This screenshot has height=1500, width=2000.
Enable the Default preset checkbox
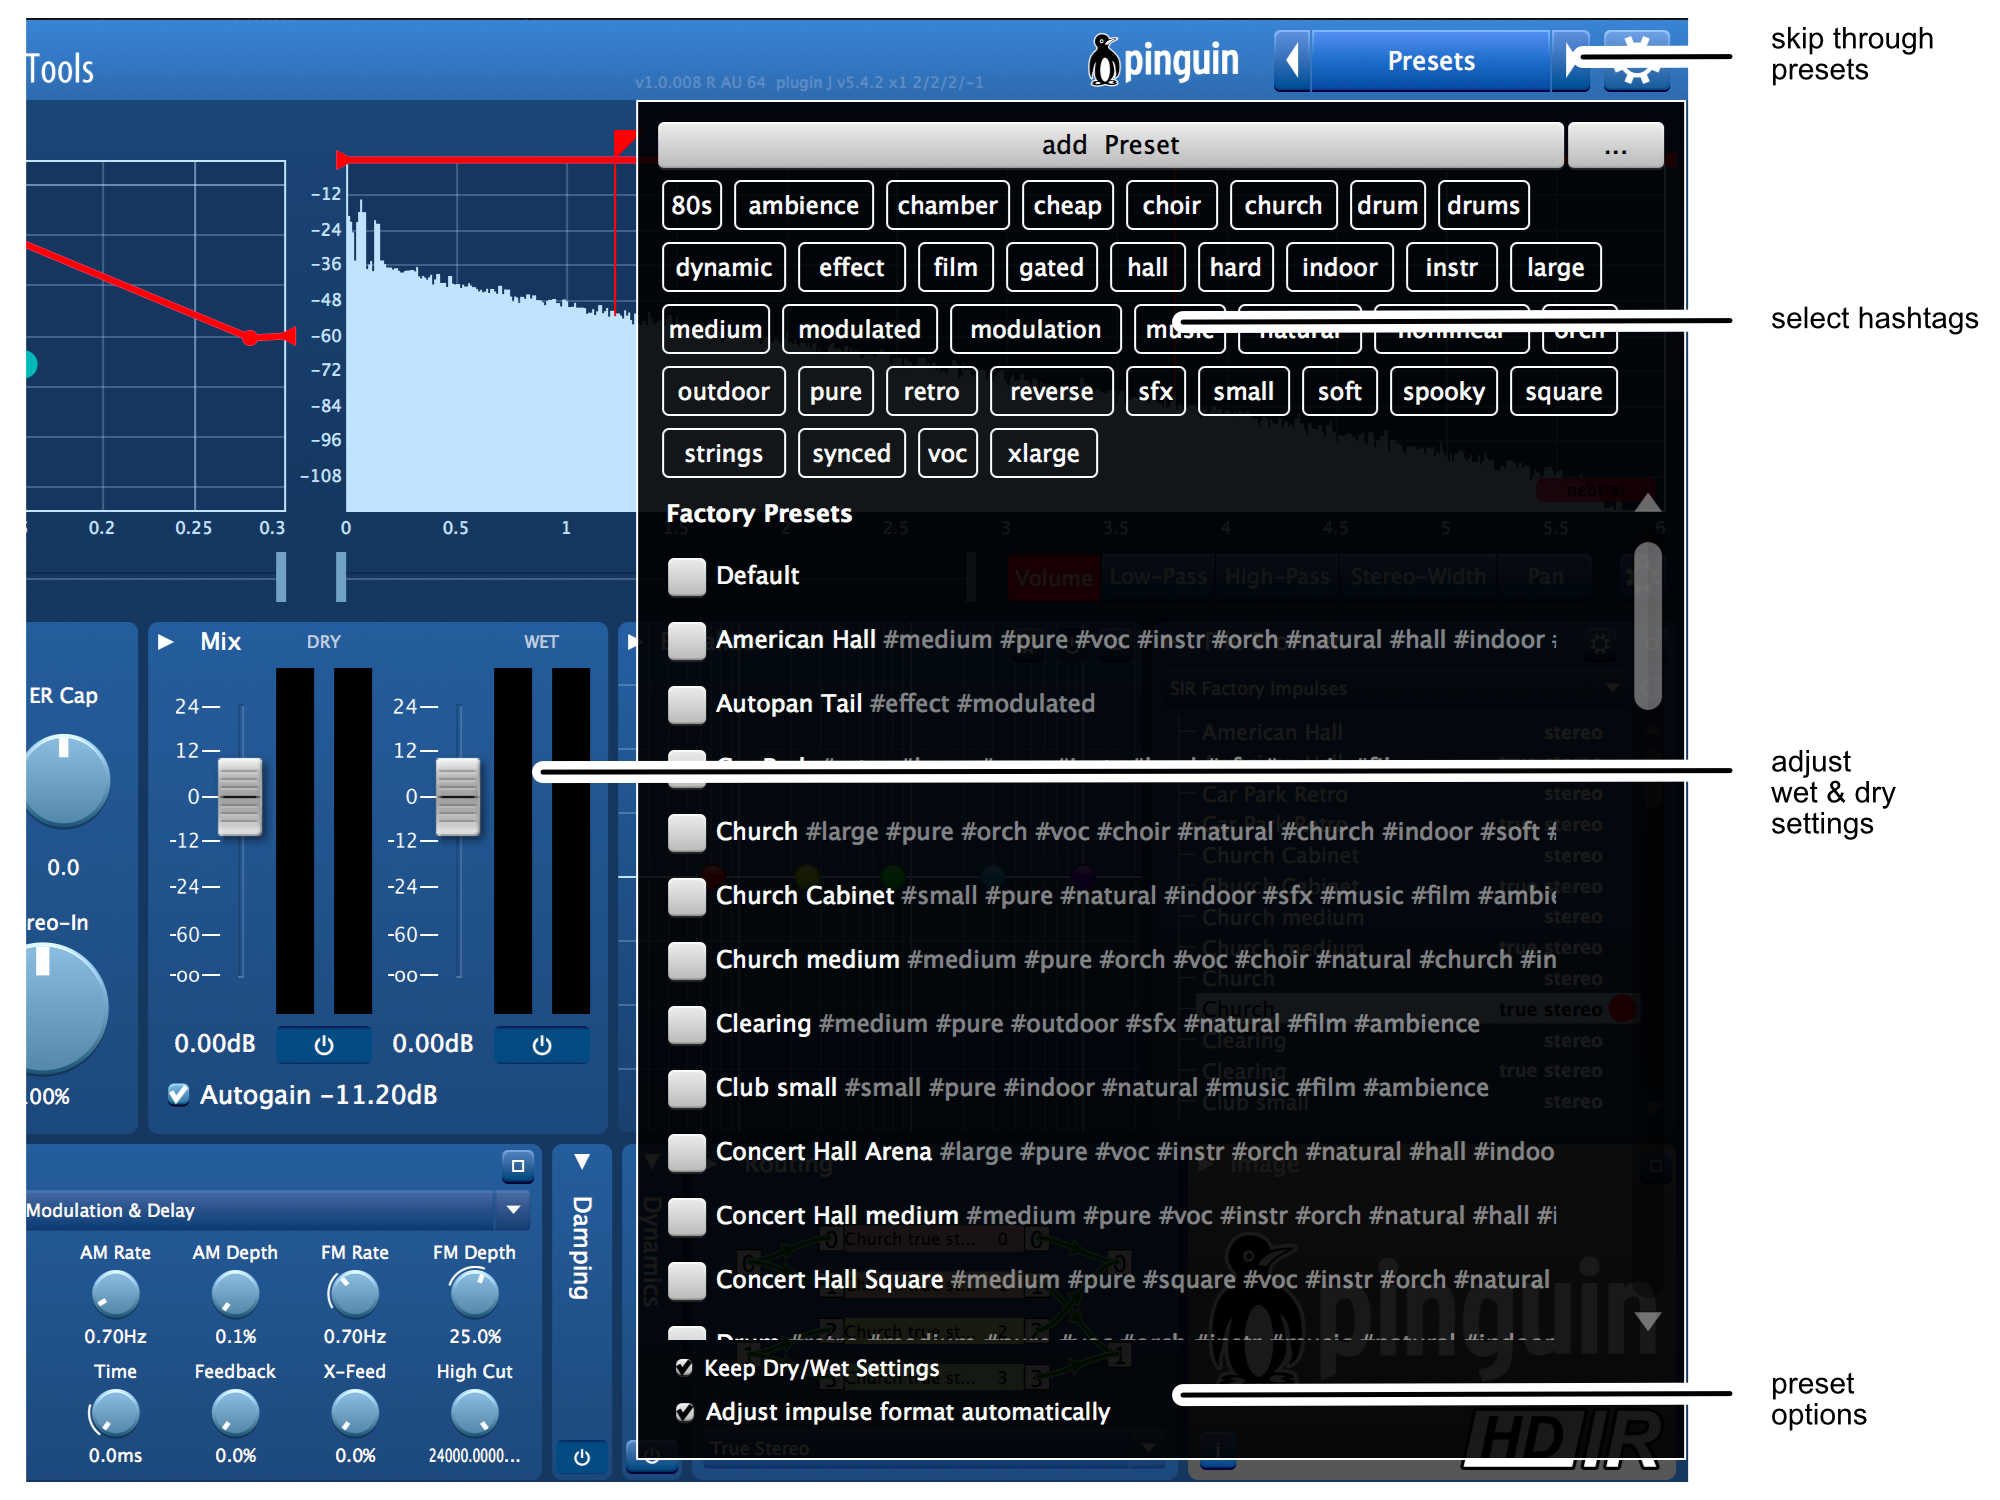point(687,576)
